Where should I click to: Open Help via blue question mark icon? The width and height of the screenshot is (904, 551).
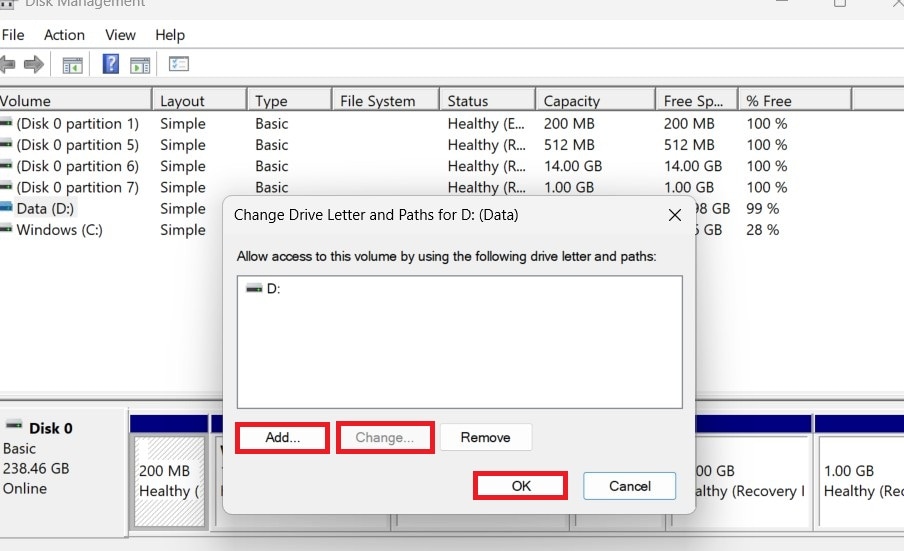pyautogui.click(x=111, y=63)
